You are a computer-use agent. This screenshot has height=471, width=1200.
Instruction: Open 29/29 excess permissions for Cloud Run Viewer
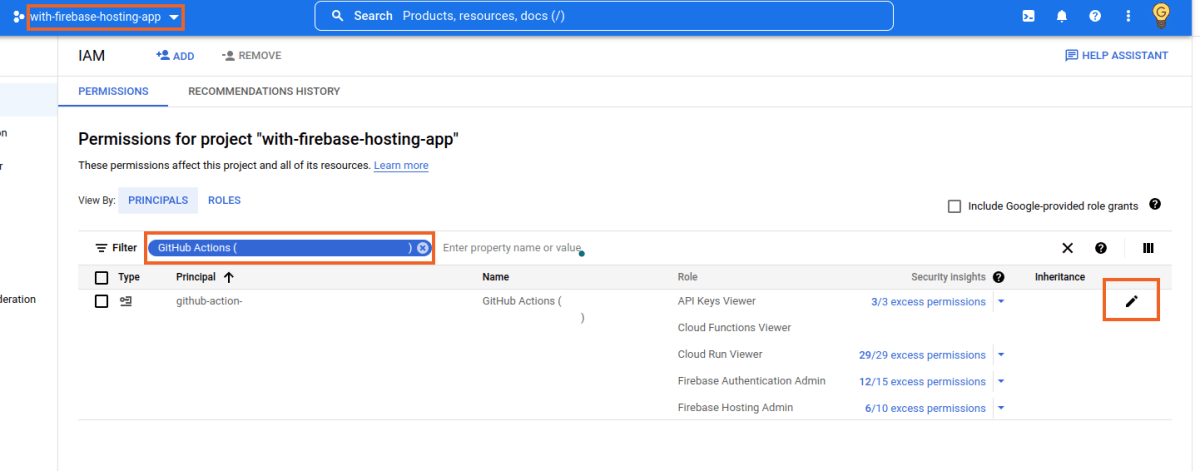pyautogui.click(x=922, y=355)
